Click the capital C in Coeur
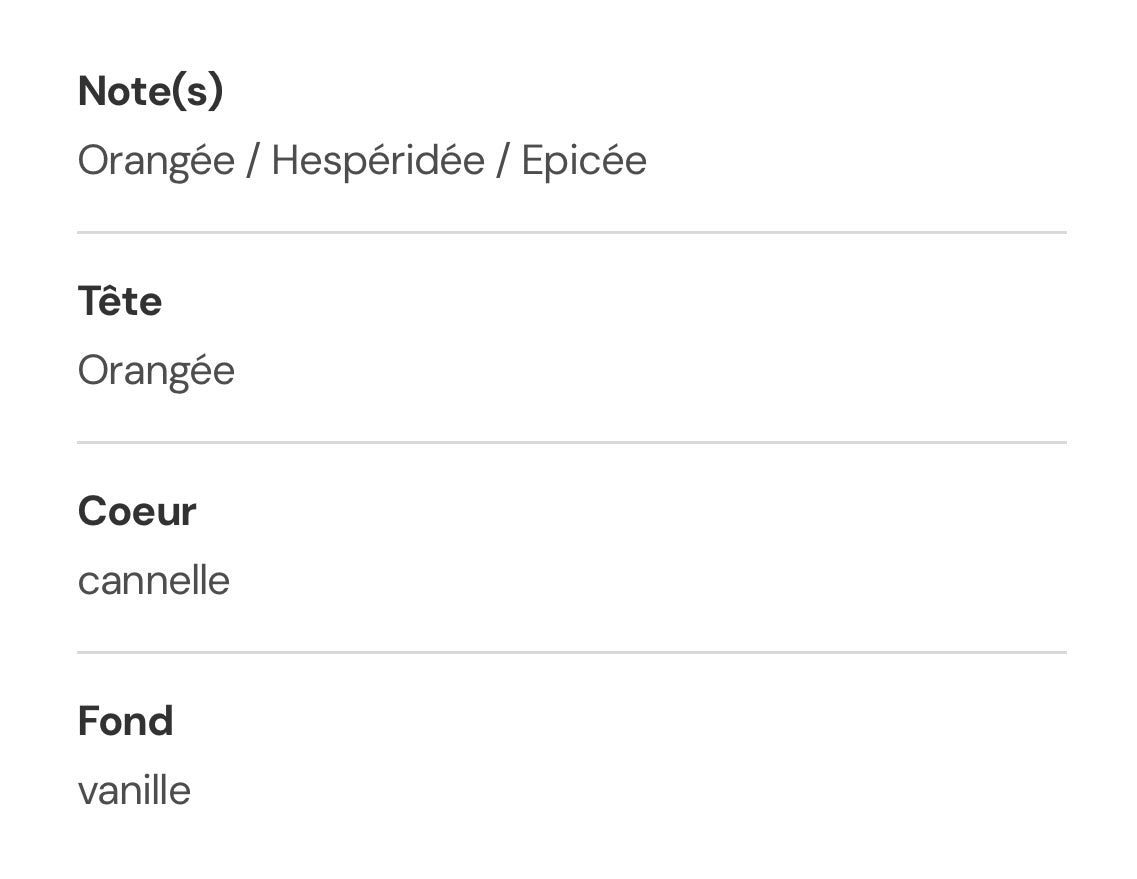 90,511
